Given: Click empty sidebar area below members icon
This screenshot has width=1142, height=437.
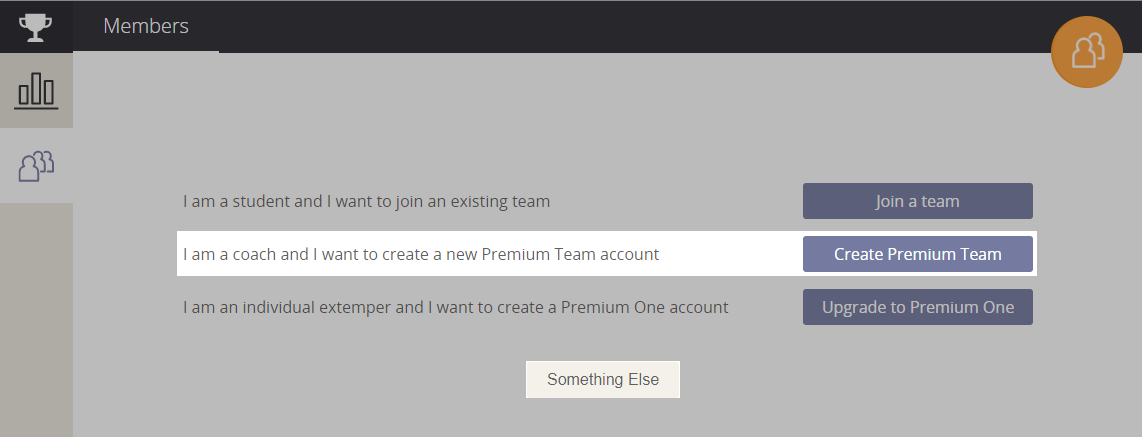Looking at the screenshot, I should coord(36,319).
